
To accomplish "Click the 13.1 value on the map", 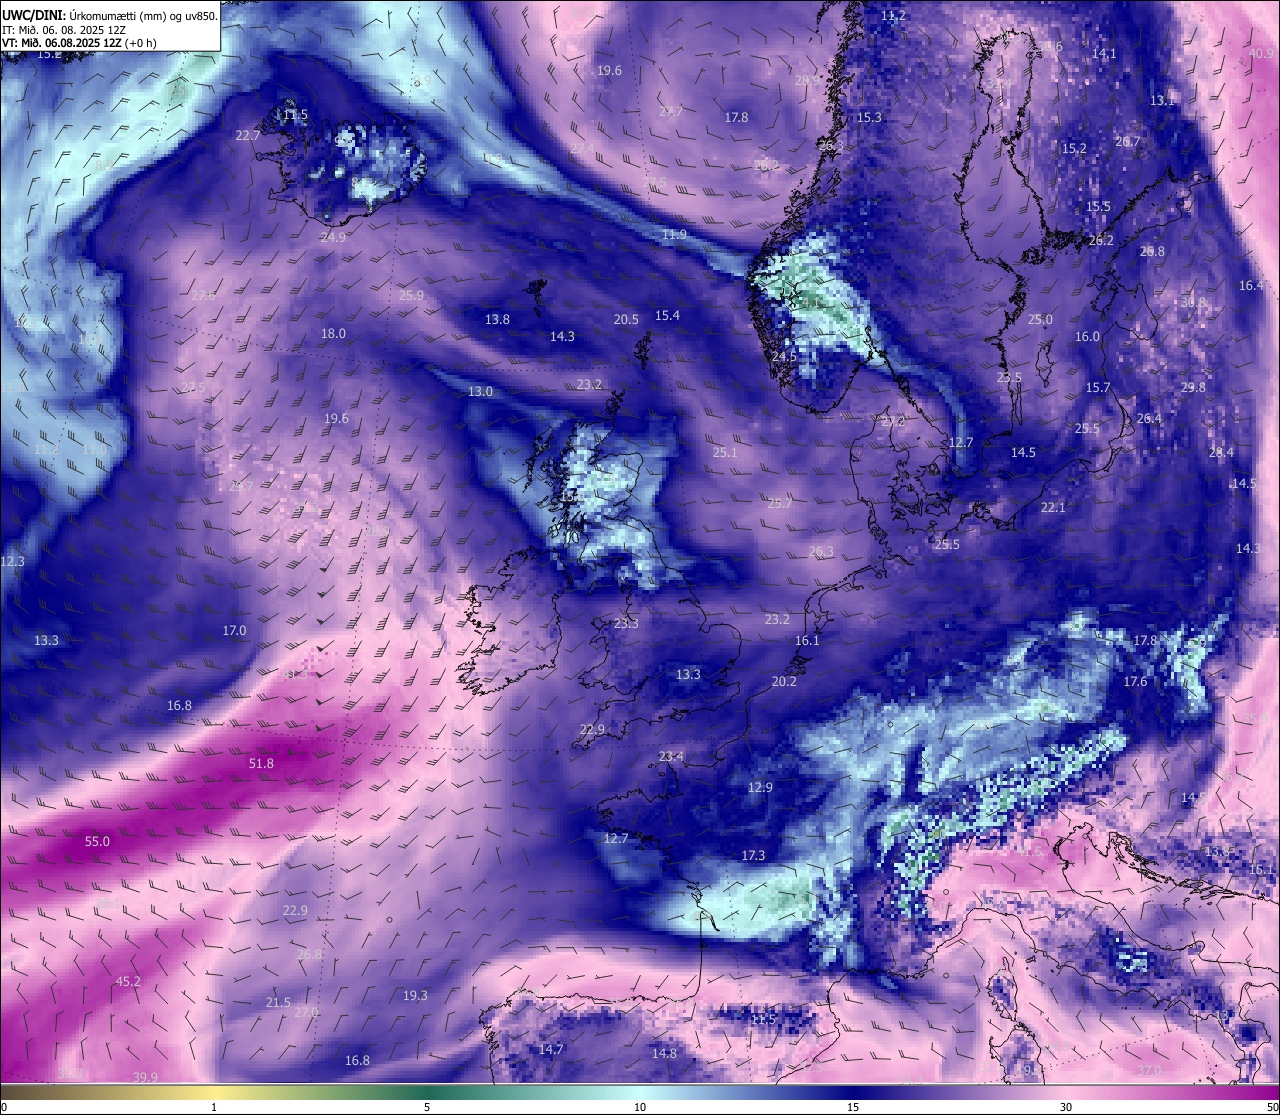I will pos(1162,100).
